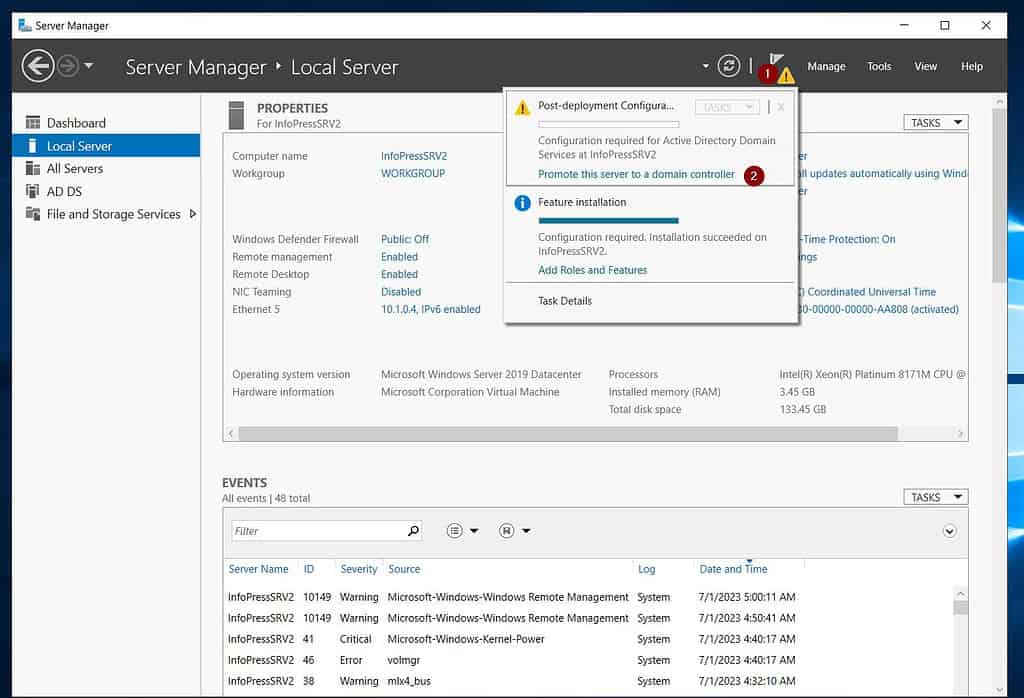Select the mlx4_bus Warning event row
This screenshot has width=1024, height=698.
pyautogui.click(x=590, y=681)
